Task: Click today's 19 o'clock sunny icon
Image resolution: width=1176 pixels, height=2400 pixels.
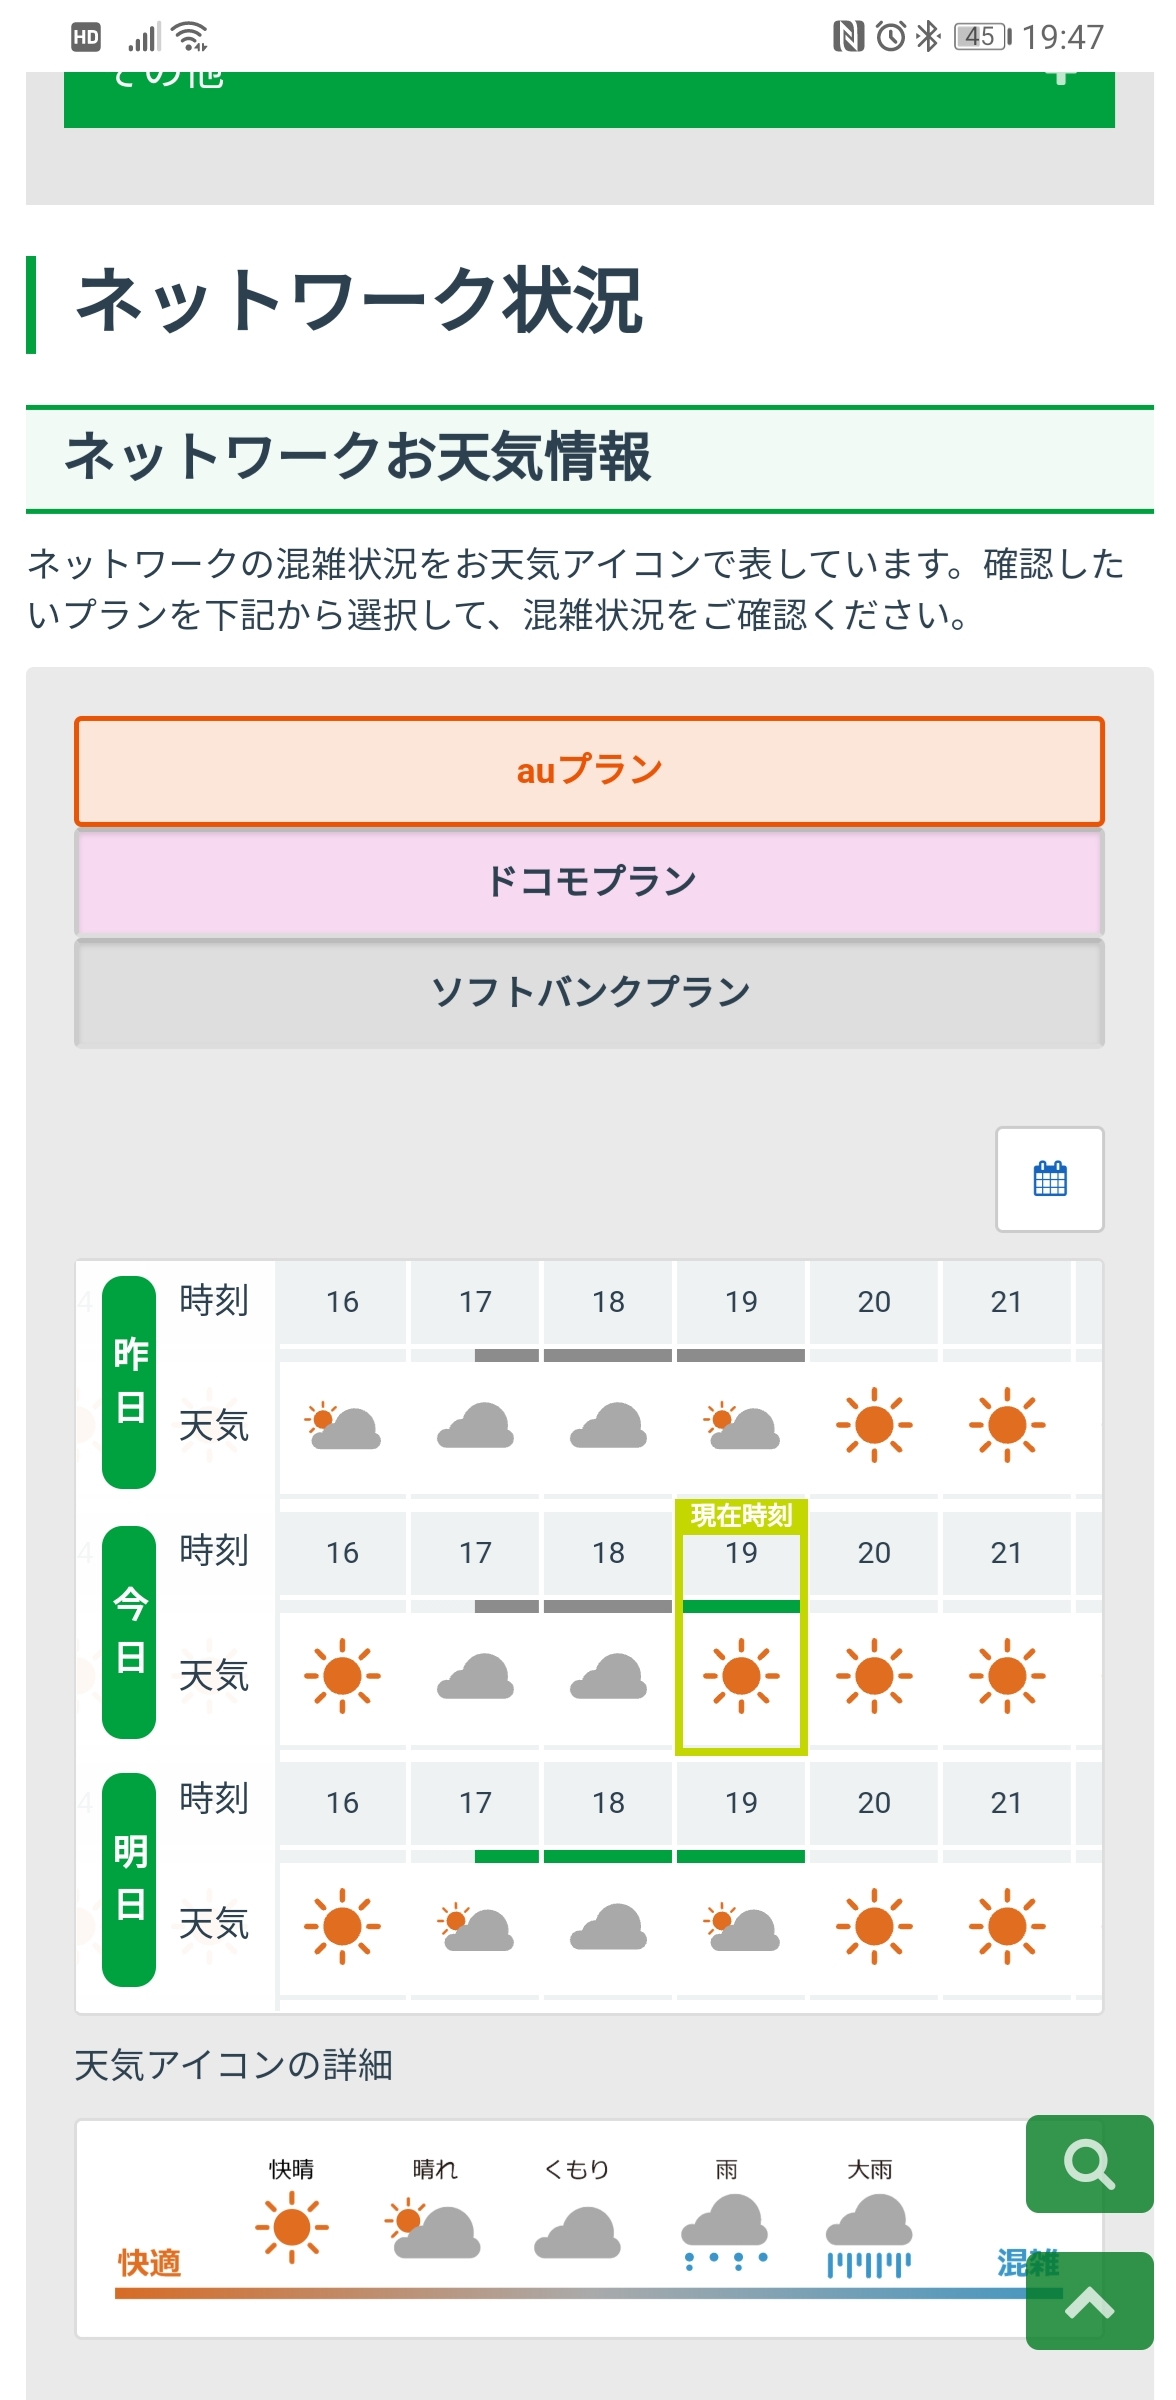Action: point(741,1676)
